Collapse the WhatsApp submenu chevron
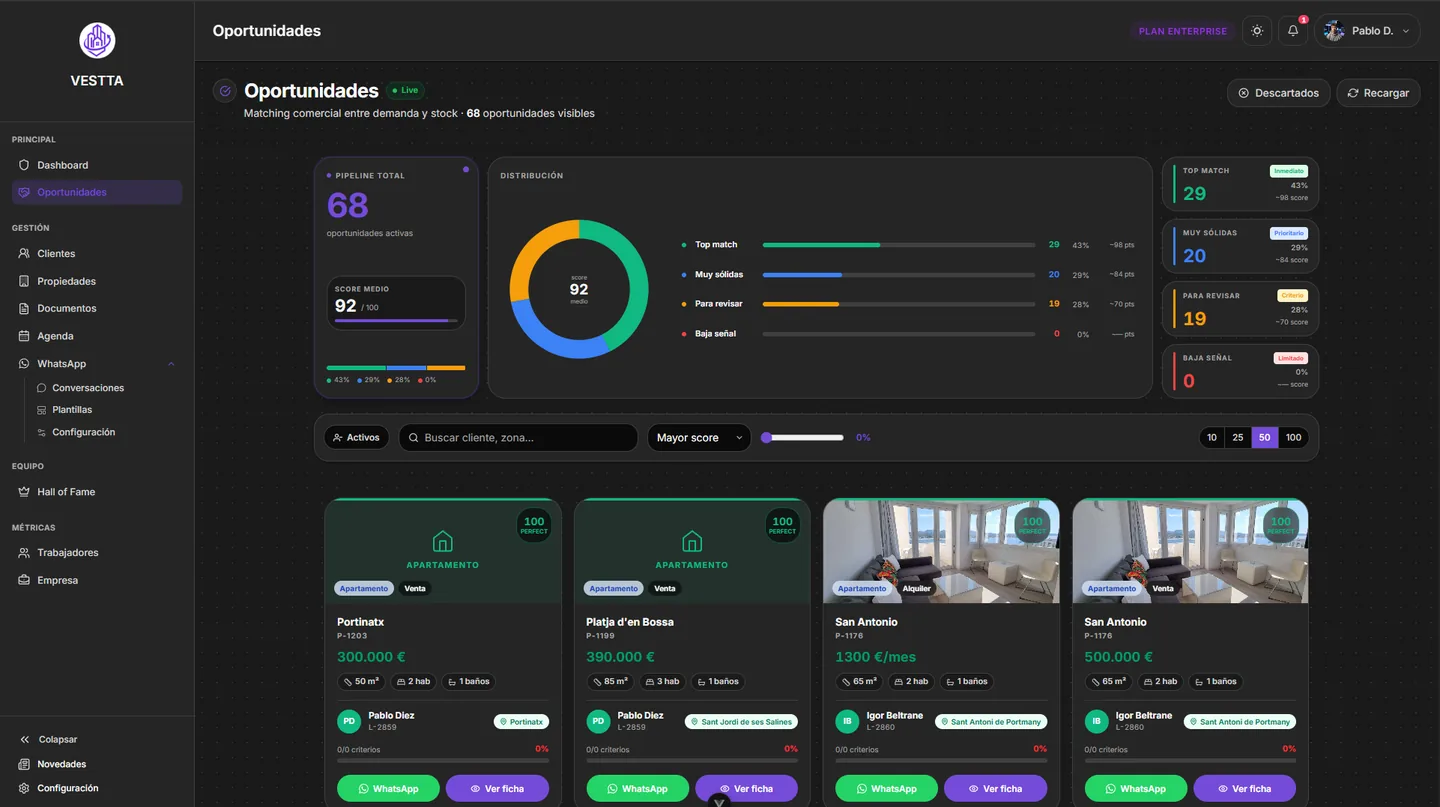This screenshot has width=1440, height=807. pos(171,364)
